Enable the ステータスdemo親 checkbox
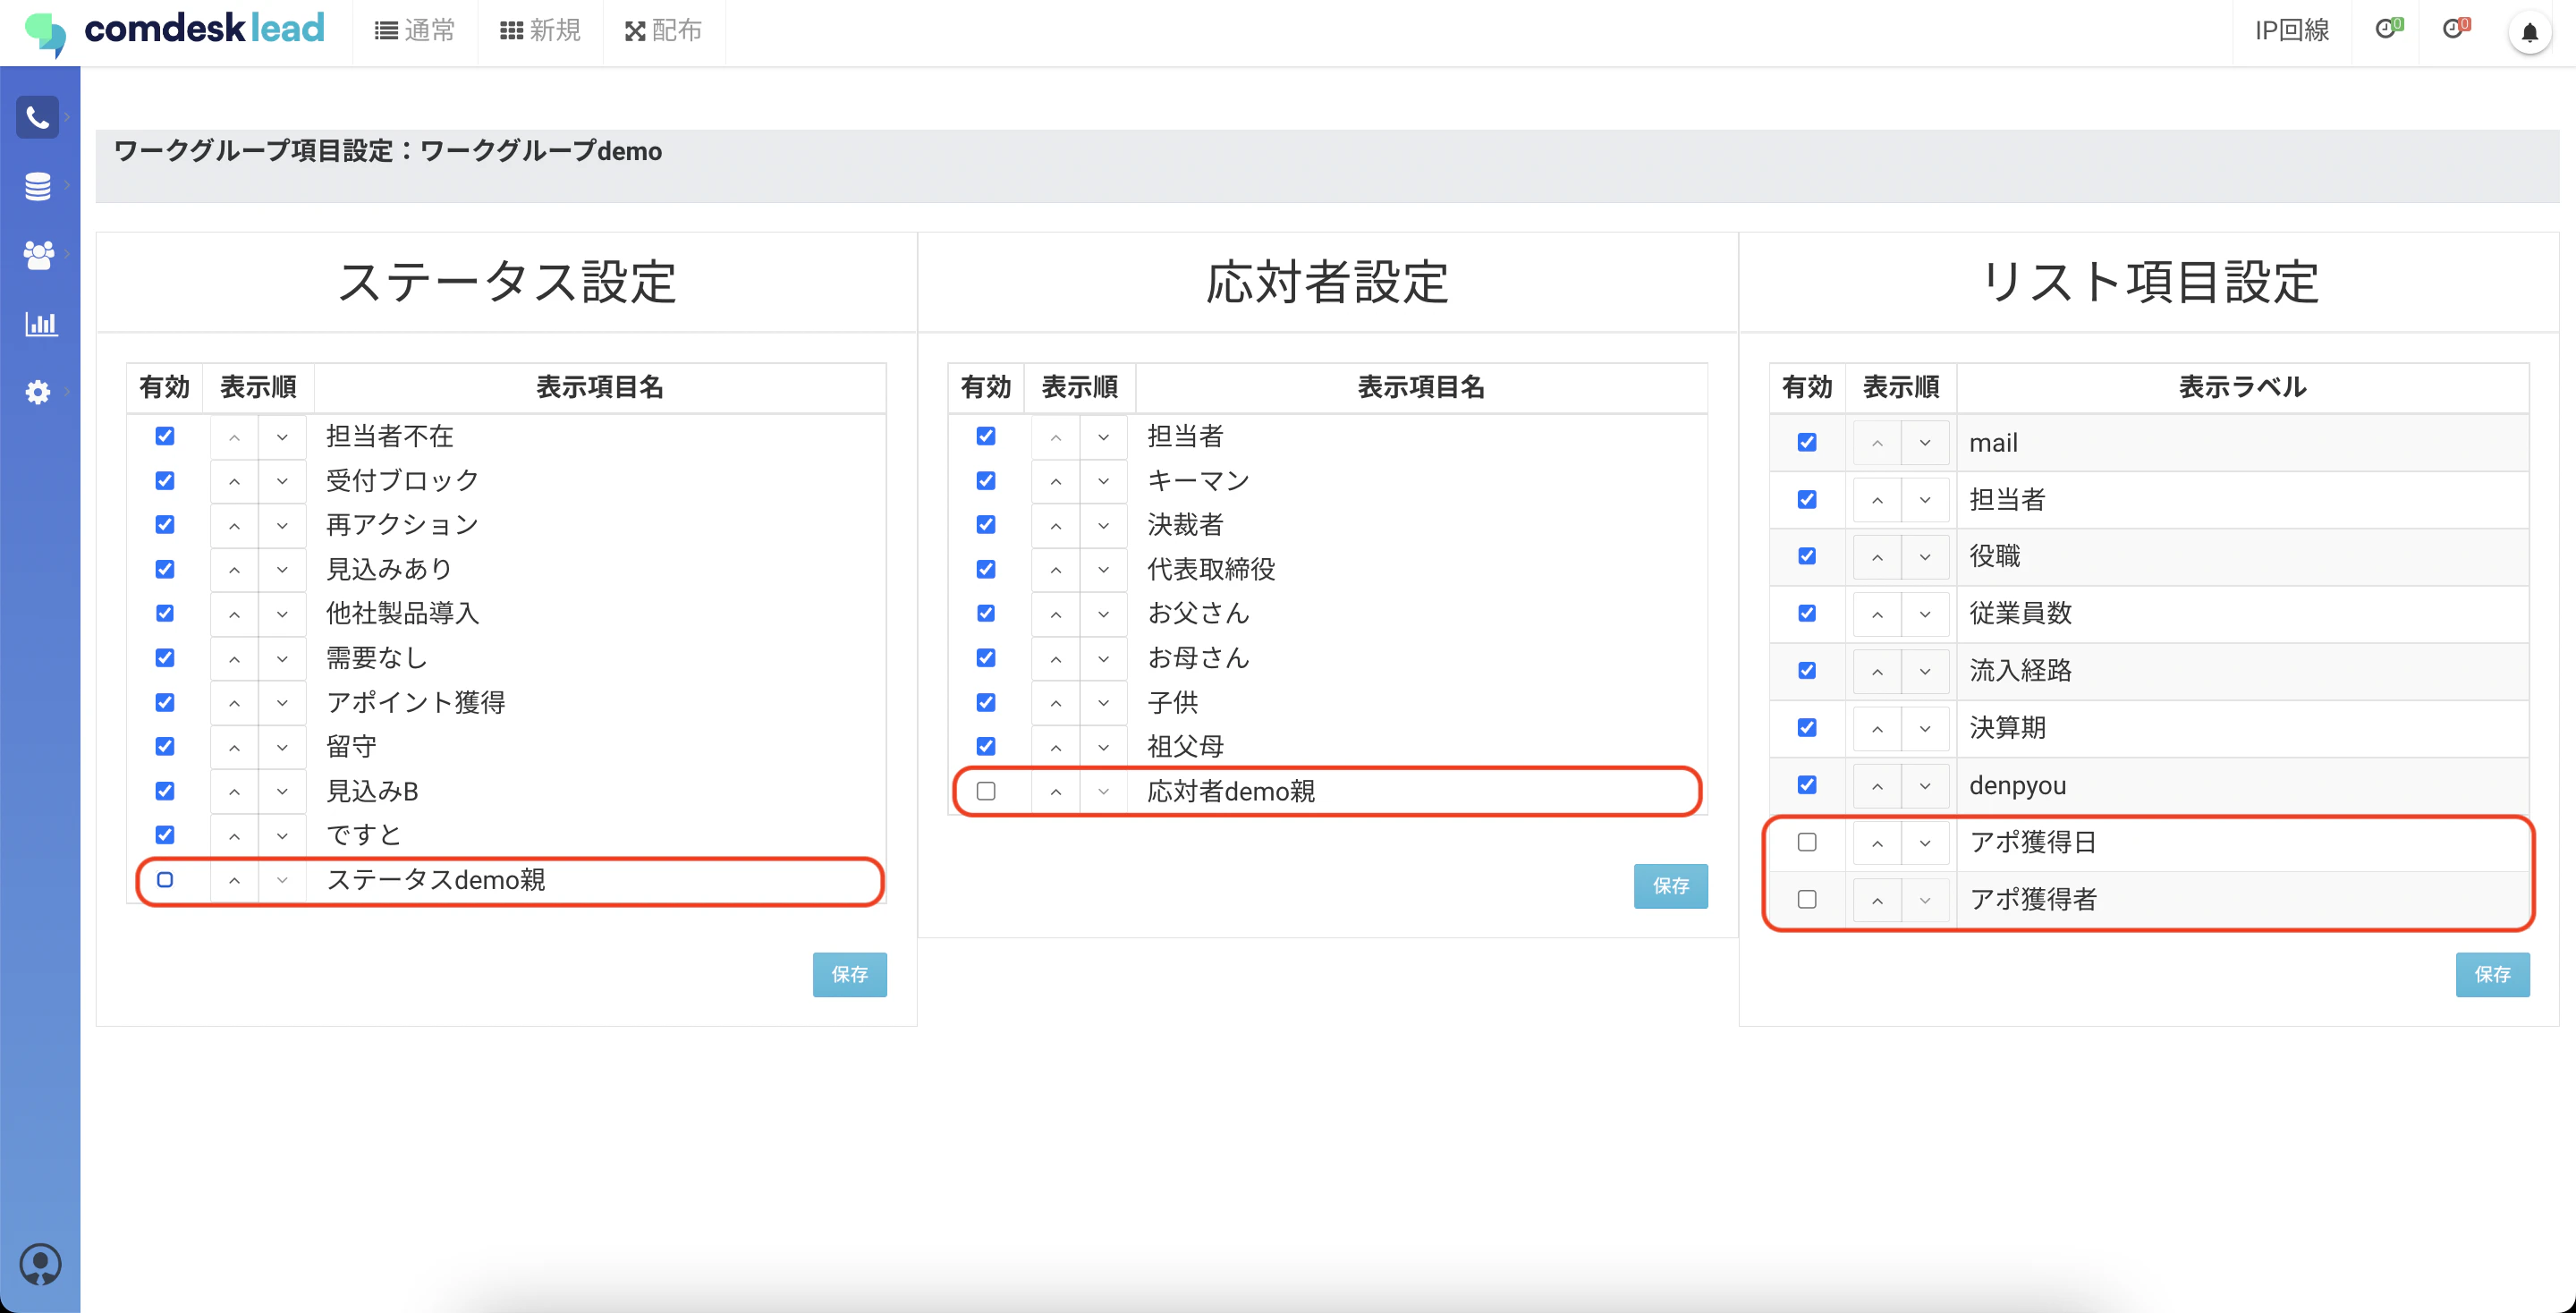 point(165,880)
